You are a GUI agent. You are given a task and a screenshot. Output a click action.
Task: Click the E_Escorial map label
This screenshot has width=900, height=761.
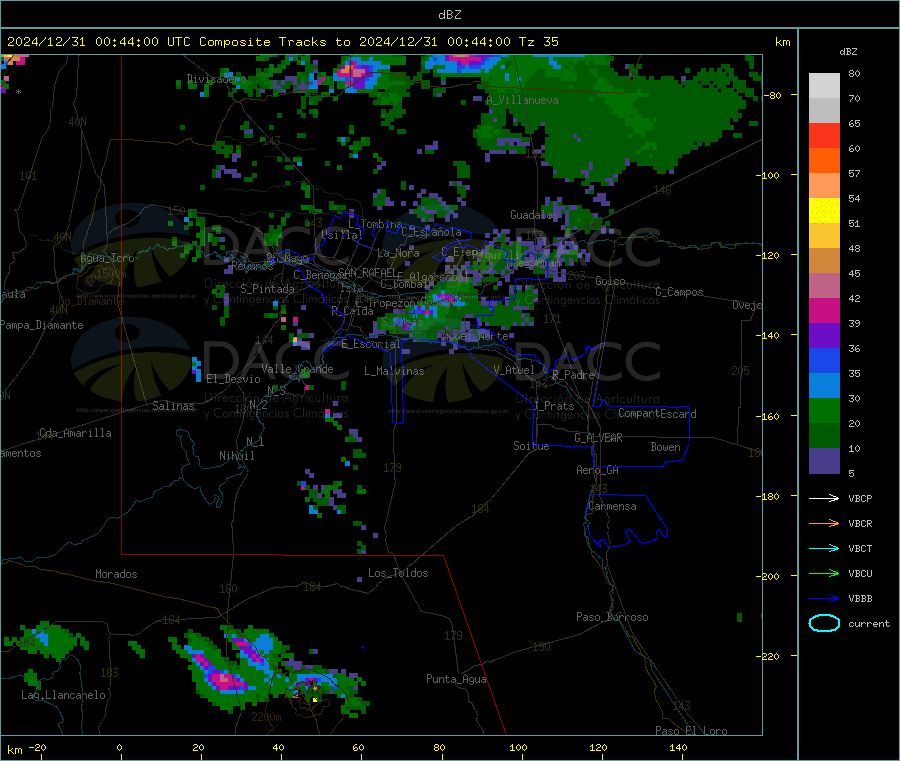(371, 344)
